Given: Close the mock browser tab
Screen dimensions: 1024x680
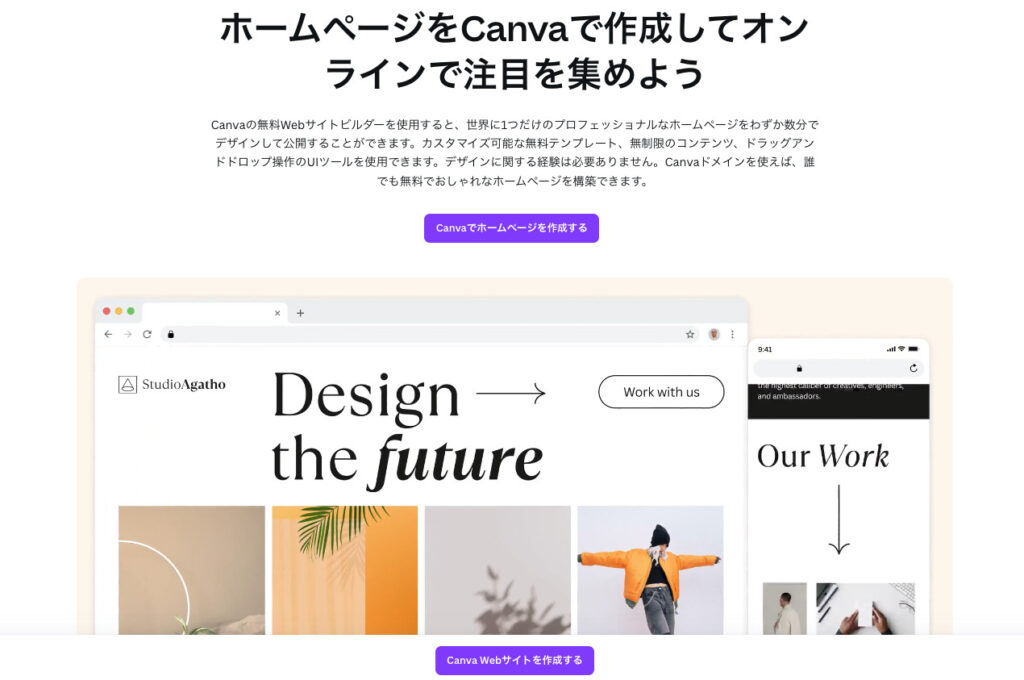Looking at the screenshot, I should click(278, 313).
